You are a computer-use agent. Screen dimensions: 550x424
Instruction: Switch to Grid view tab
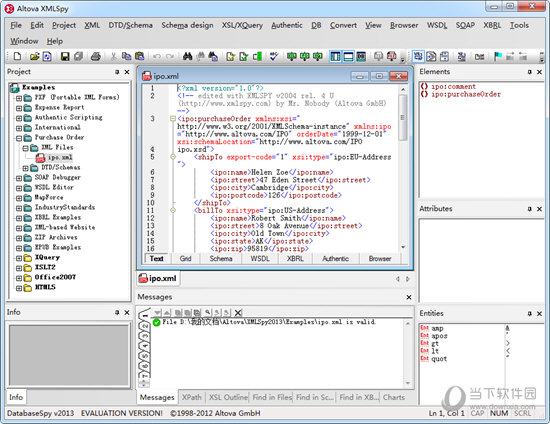point(185,258)
